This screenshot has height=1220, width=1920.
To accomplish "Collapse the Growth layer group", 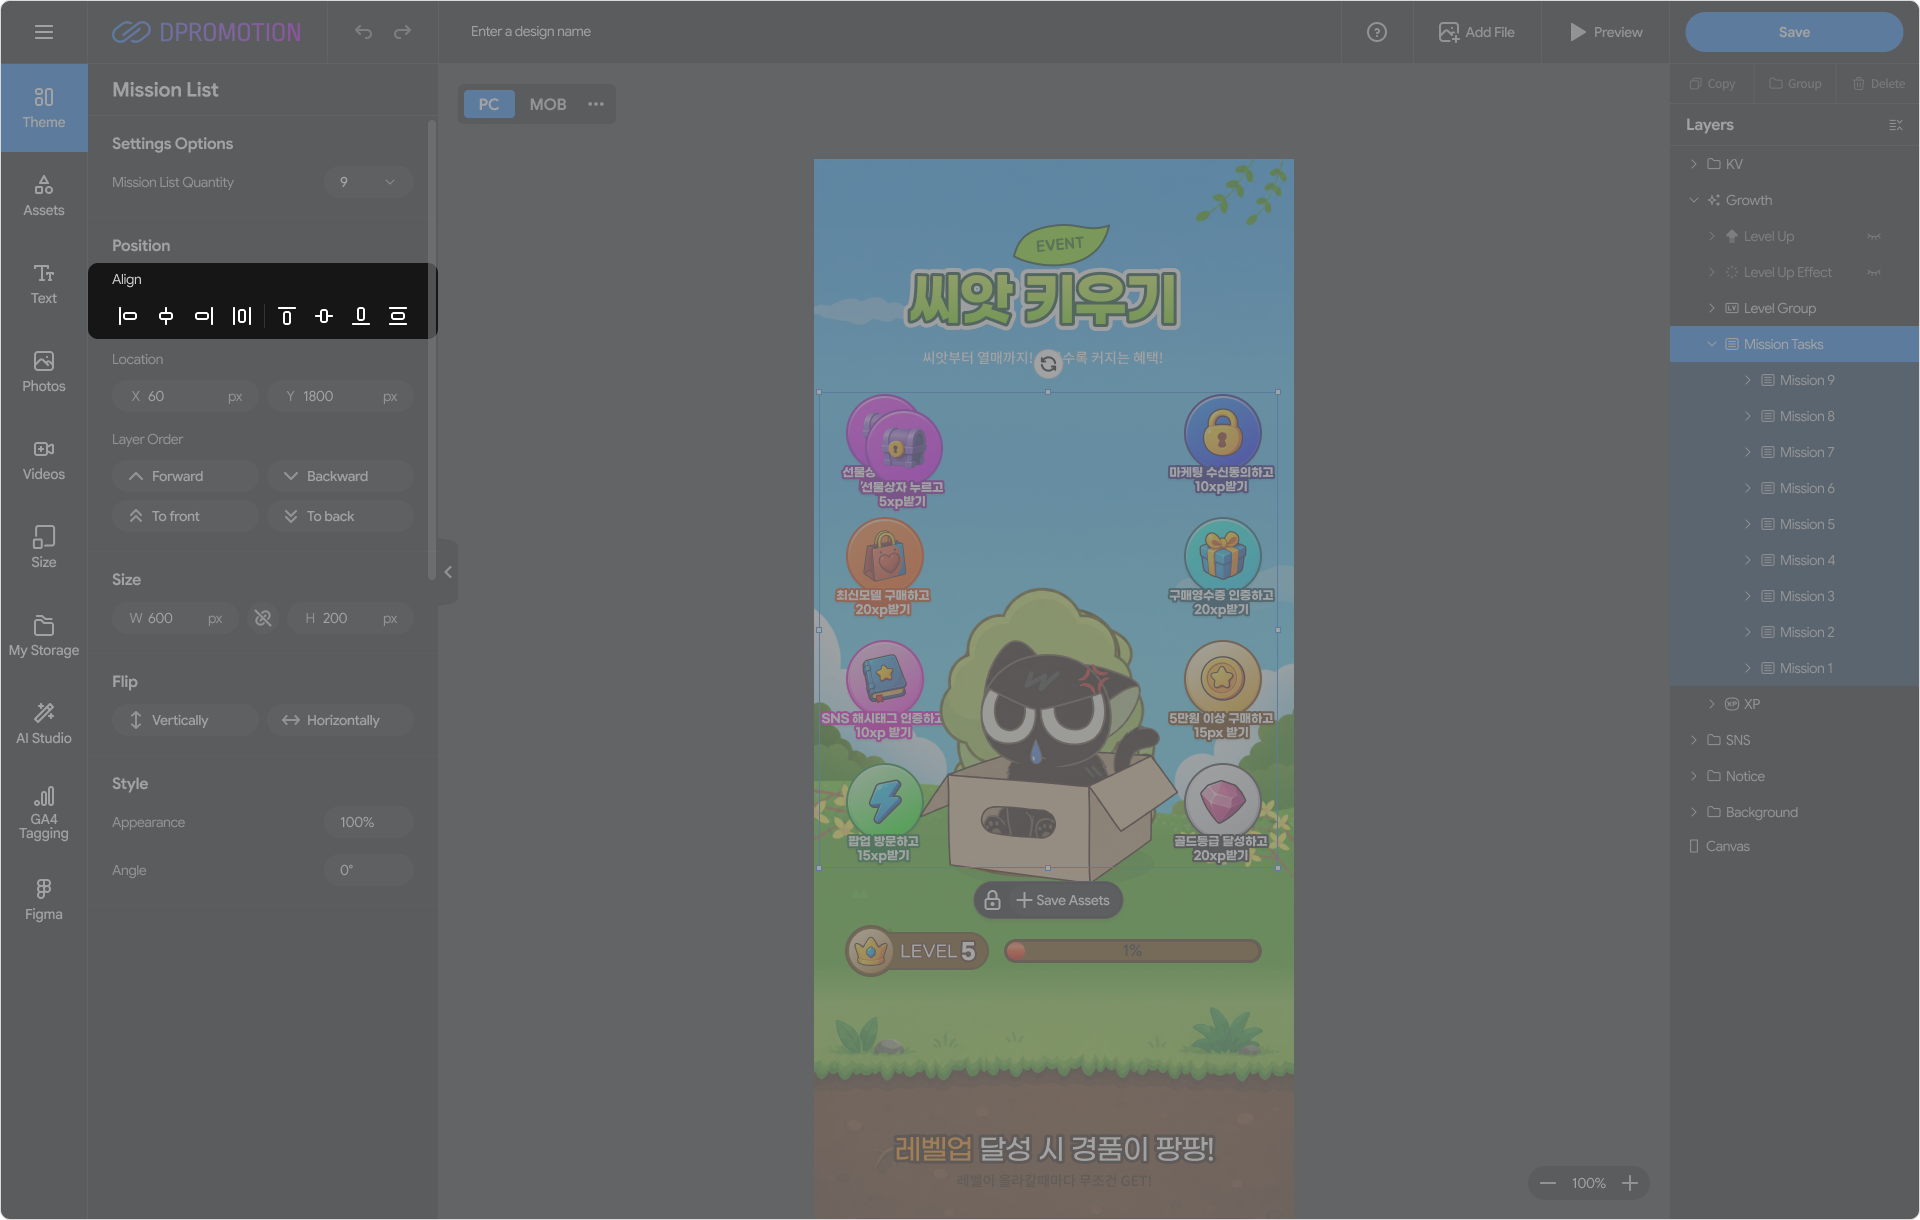I will coord(1693,200).
